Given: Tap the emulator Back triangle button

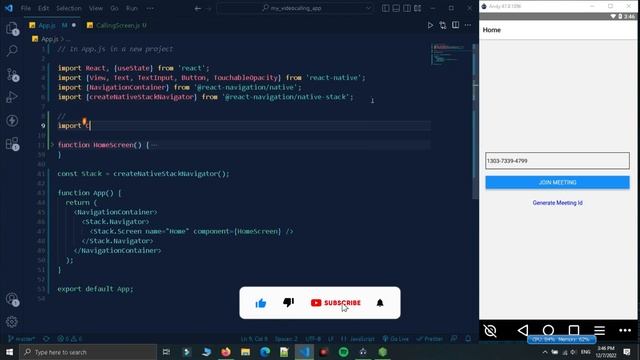Looking at the screenshot, I should click(523, 330).
